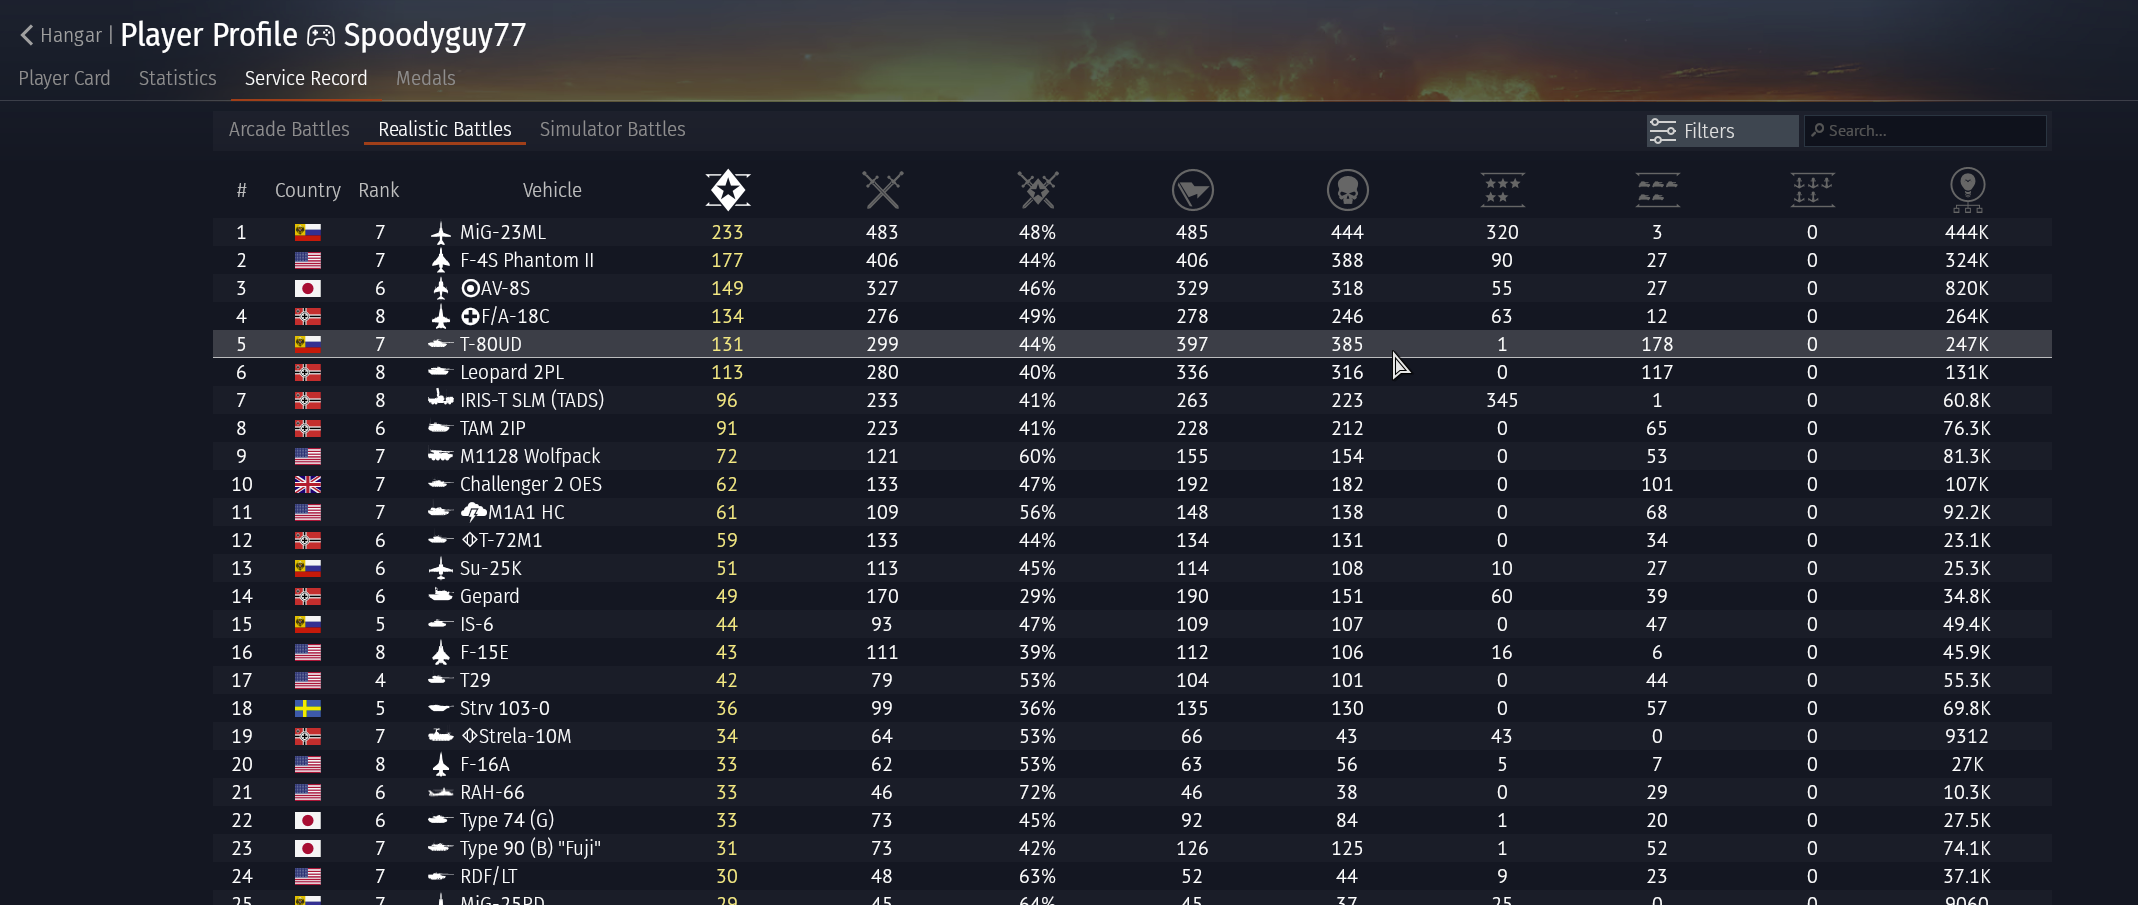2138x905 pixels.
Task: Click the German flag in F/A-18C row
Action: click(308, 316)
